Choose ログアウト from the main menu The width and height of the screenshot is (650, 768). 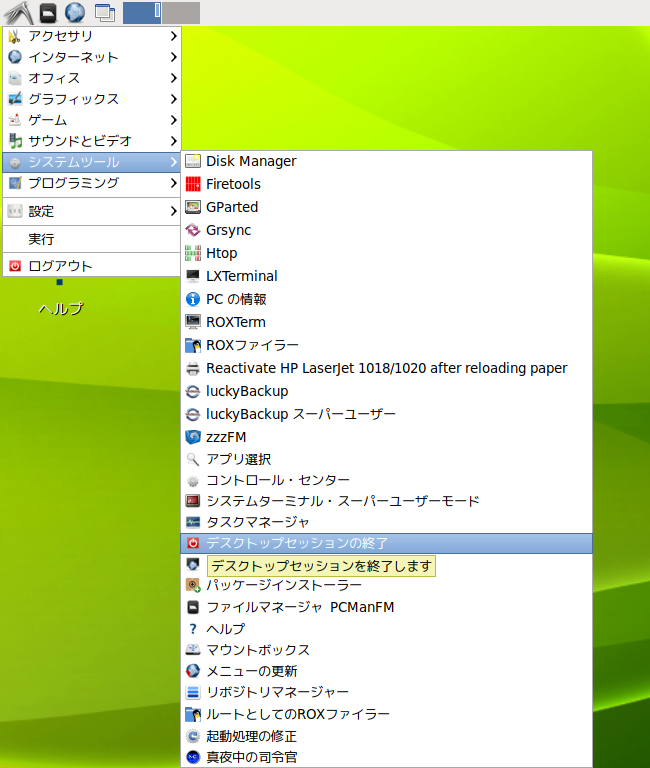click(92, 266)
